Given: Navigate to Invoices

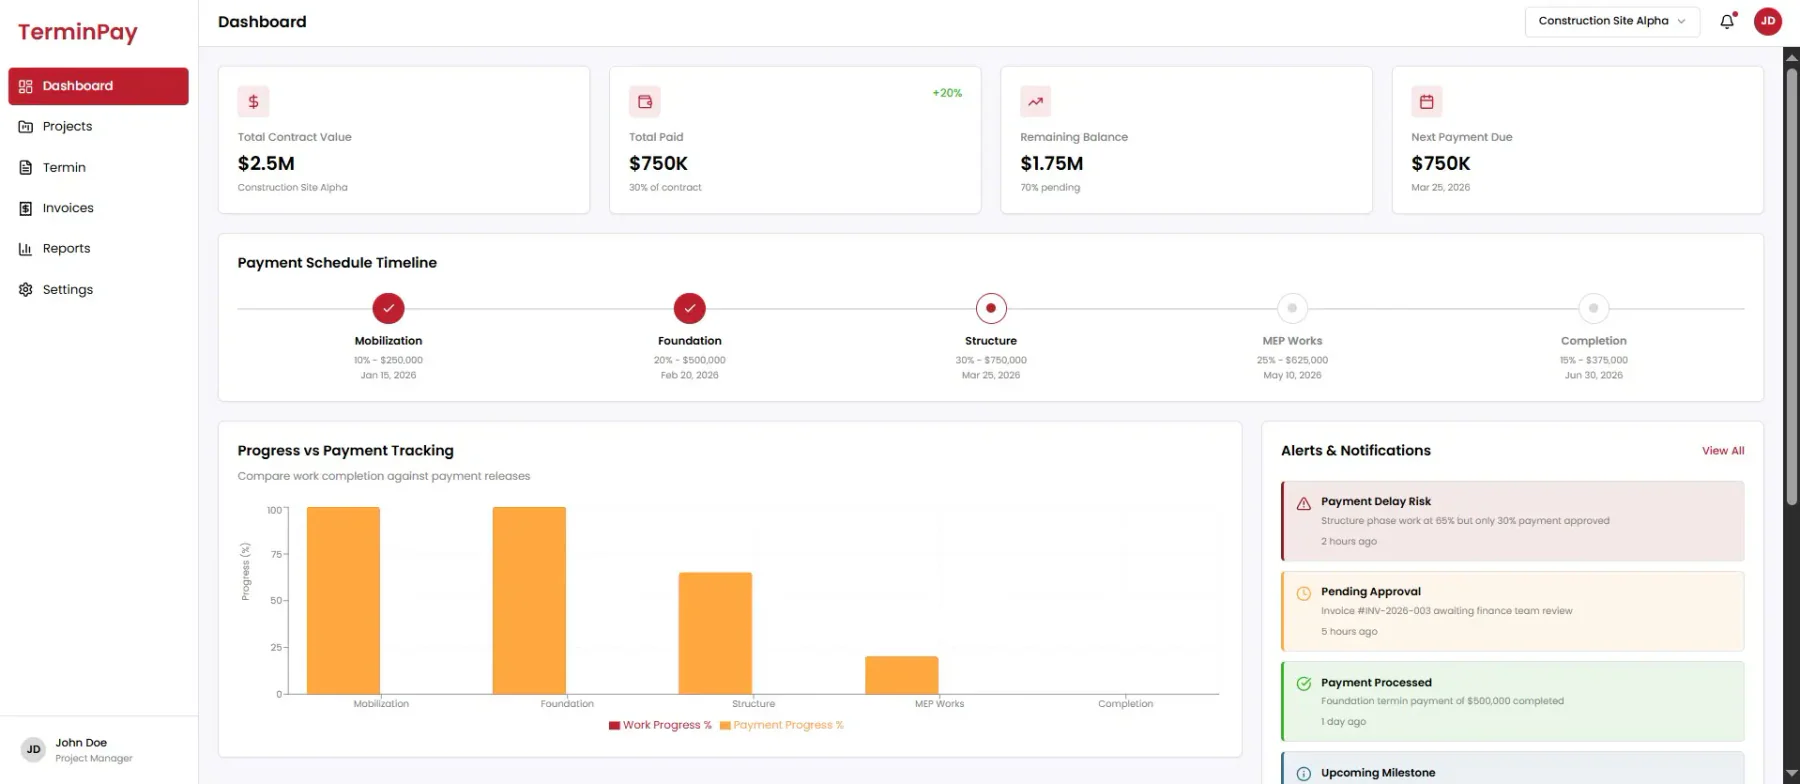Looking at the screenshot, I should [x=98, y=208].
